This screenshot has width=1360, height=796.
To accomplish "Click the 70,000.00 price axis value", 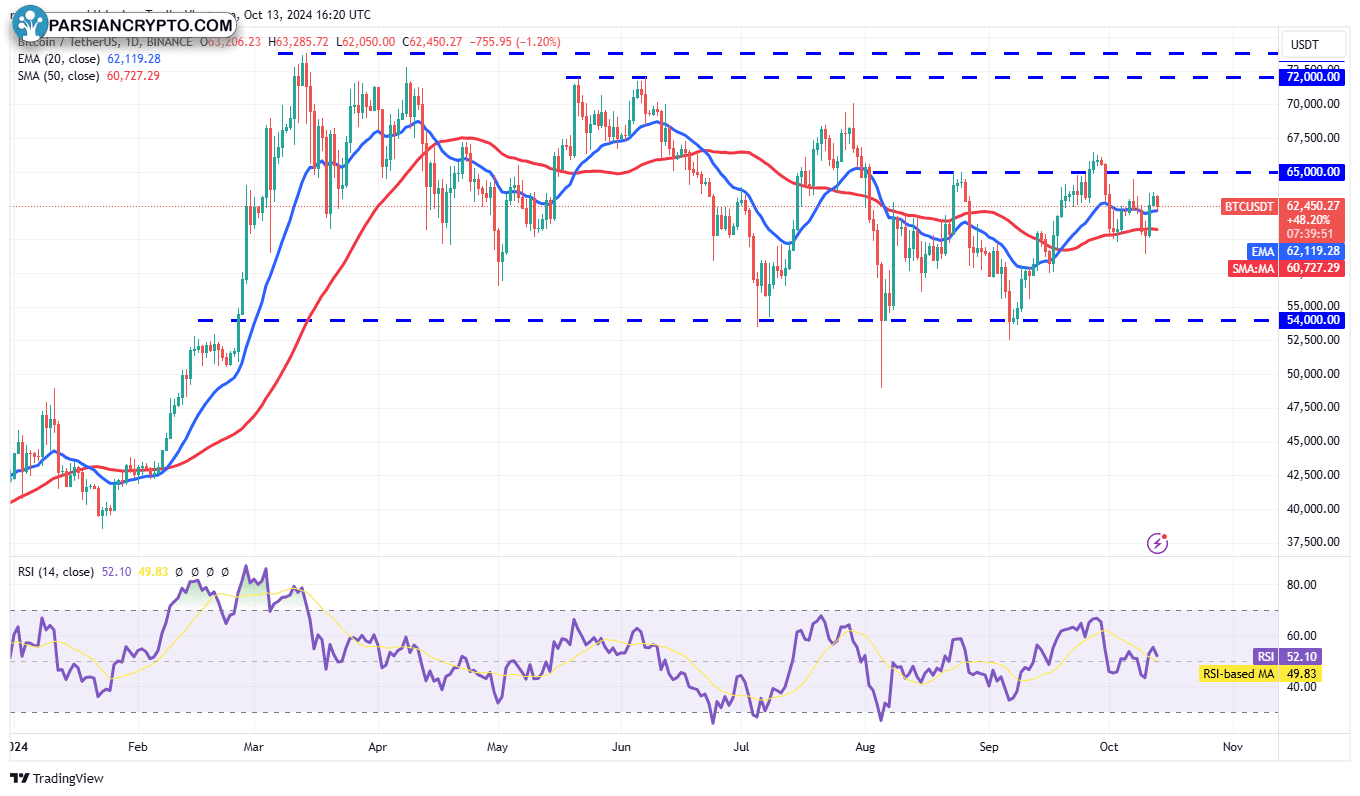I will coord(1313,104).
